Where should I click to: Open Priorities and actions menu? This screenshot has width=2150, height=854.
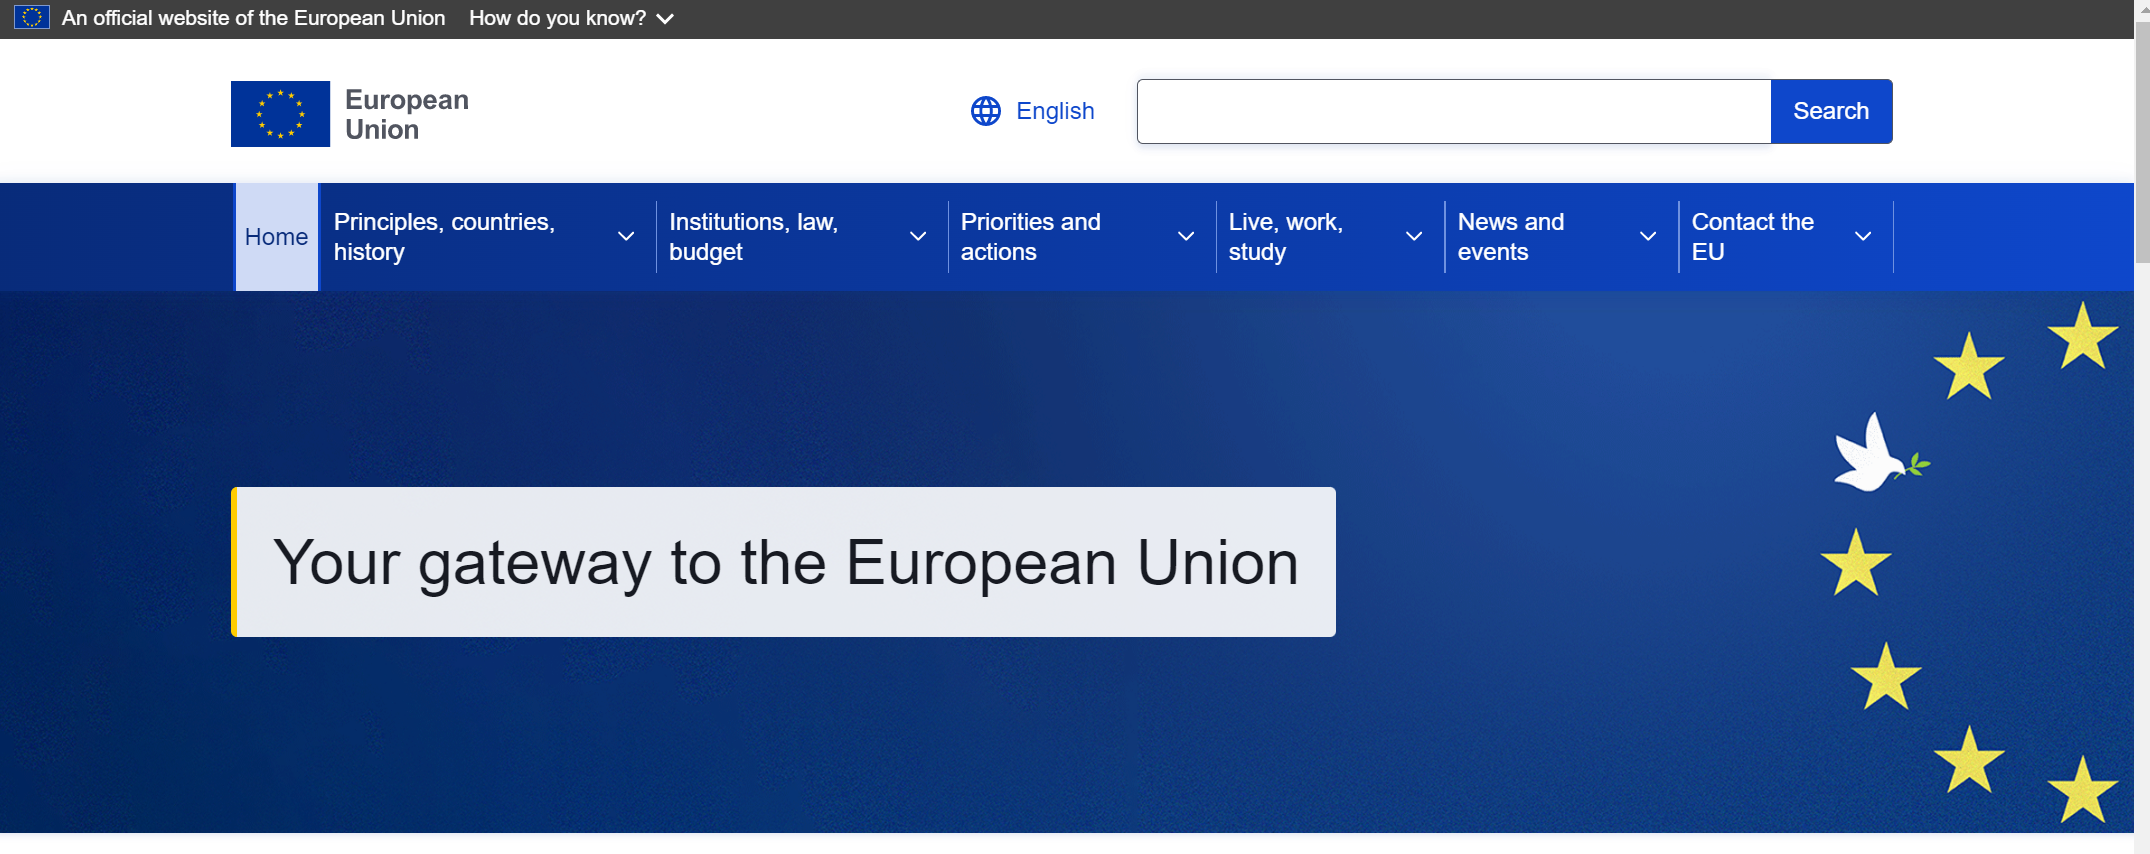tap(1031, 237)
